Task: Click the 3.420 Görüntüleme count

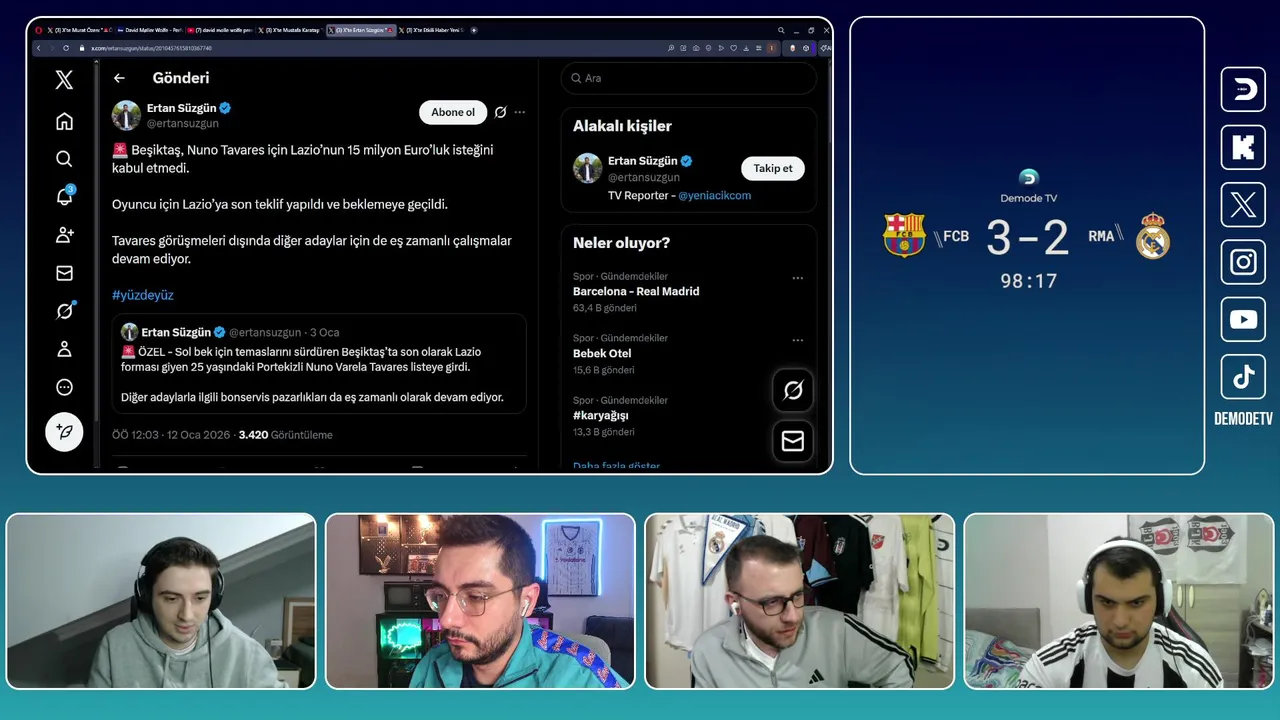Action: point(285,435)
